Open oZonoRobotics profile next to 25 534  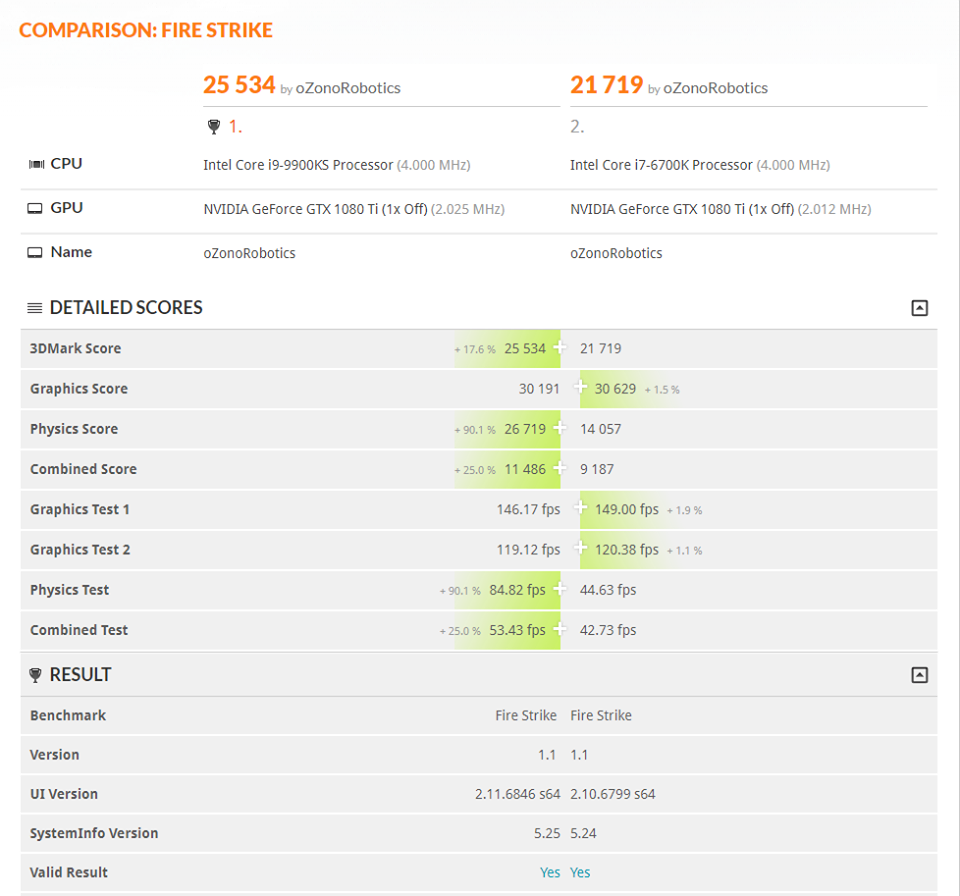point(348,88)
